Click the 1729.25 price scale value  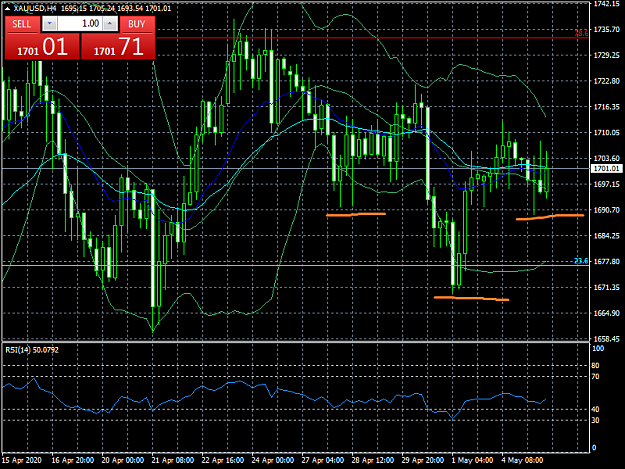pyautogui.click(x=606, y=55)
